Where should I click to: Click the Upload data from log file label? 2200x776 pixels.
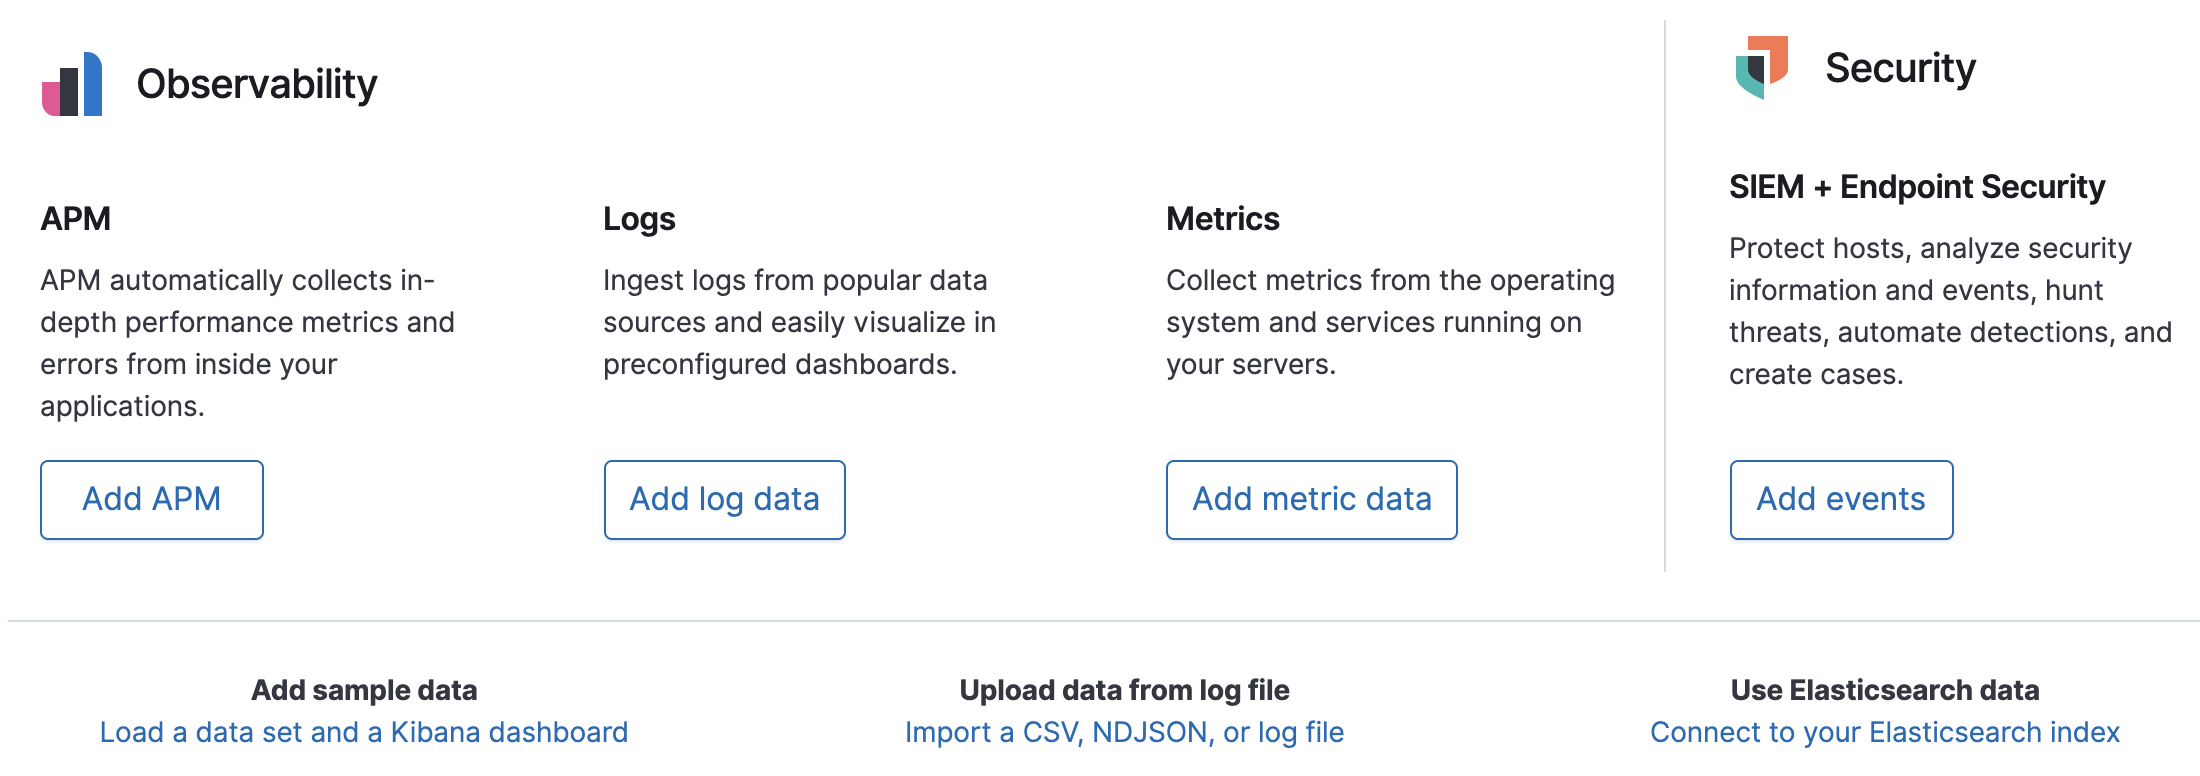tap(1123, 689)
